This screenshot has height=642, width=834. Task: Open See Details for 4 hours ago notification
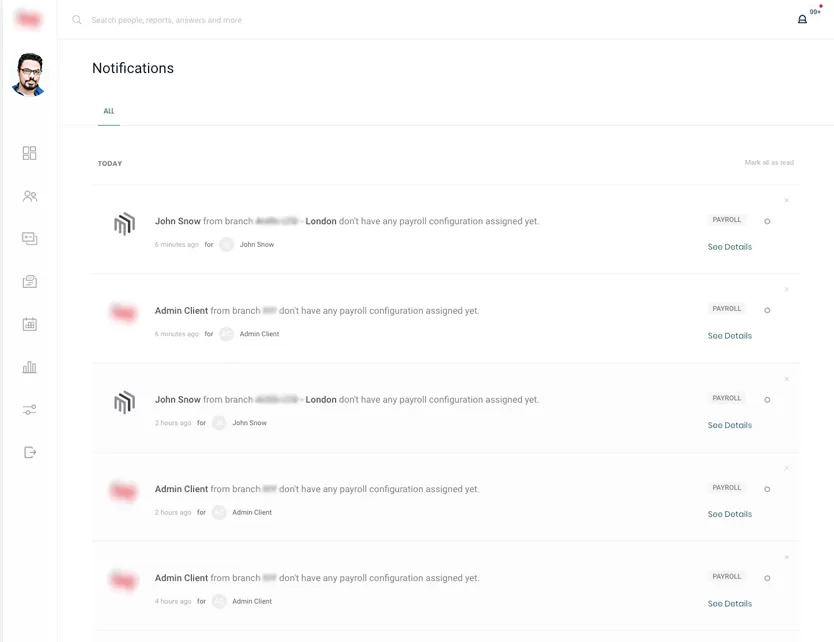pos(729,604)
